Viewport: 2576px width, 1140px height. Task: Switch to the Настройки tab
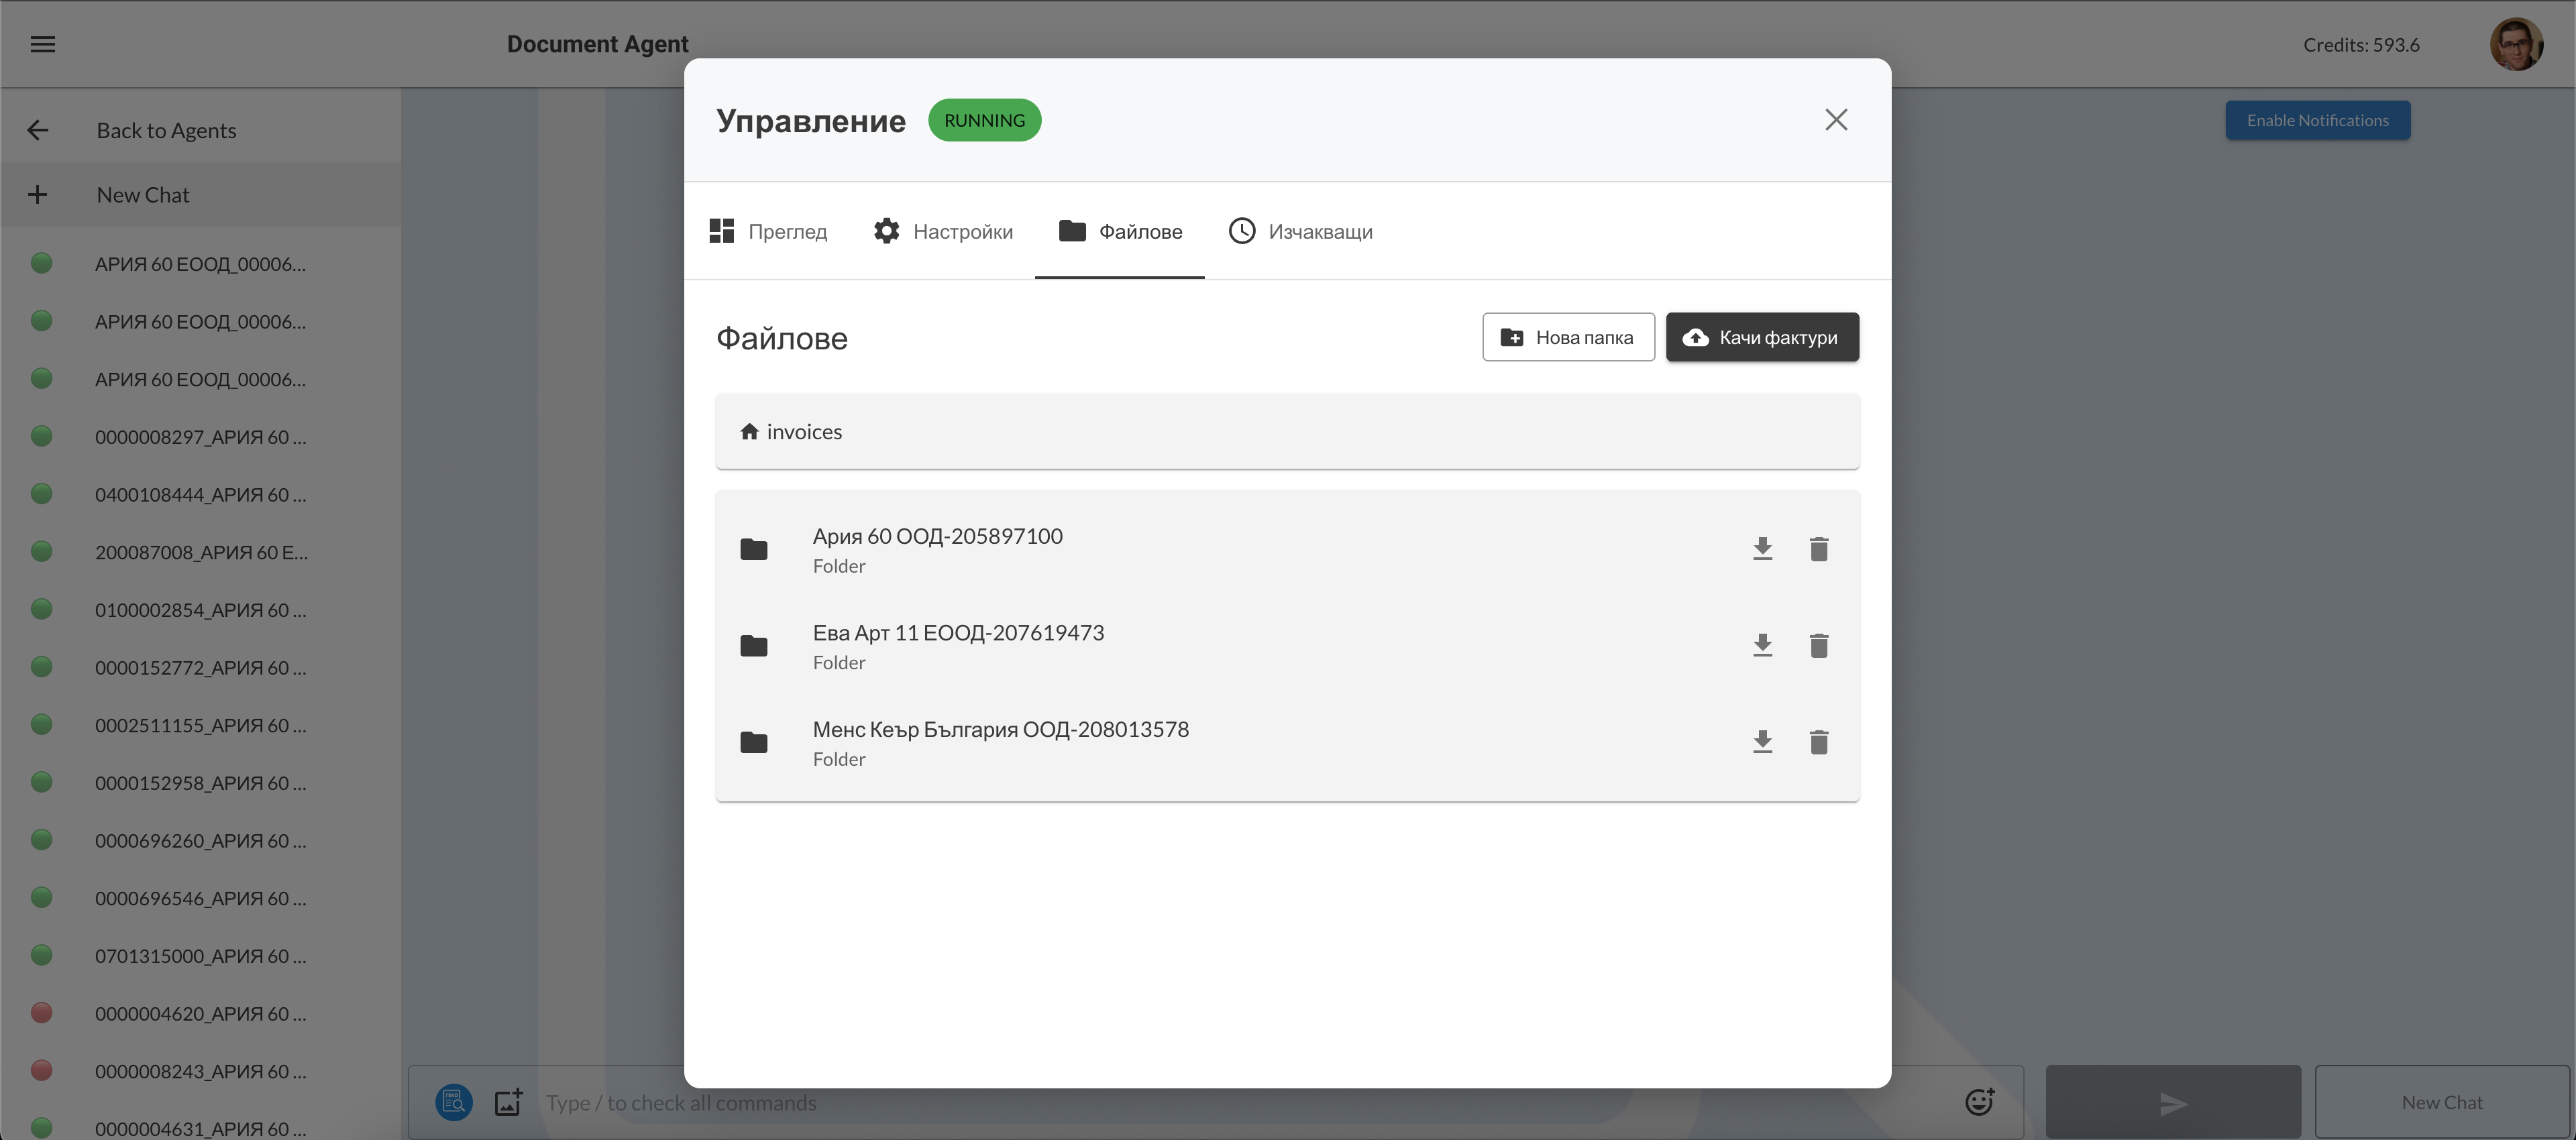tap(942, 232)
